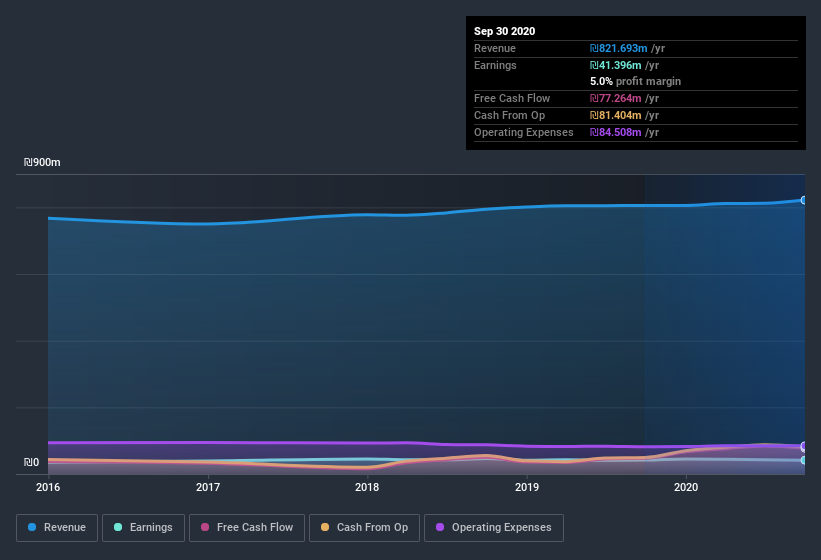
Task: Click the 2019 x-axis label
Action: pos(527,487)
